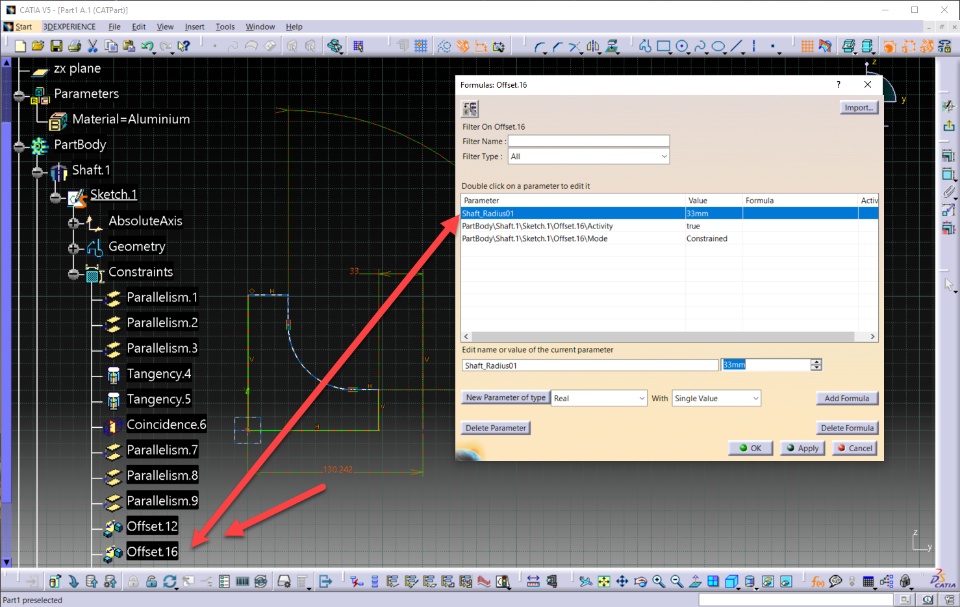Collapse the Shaft.1 tree node

38,172
